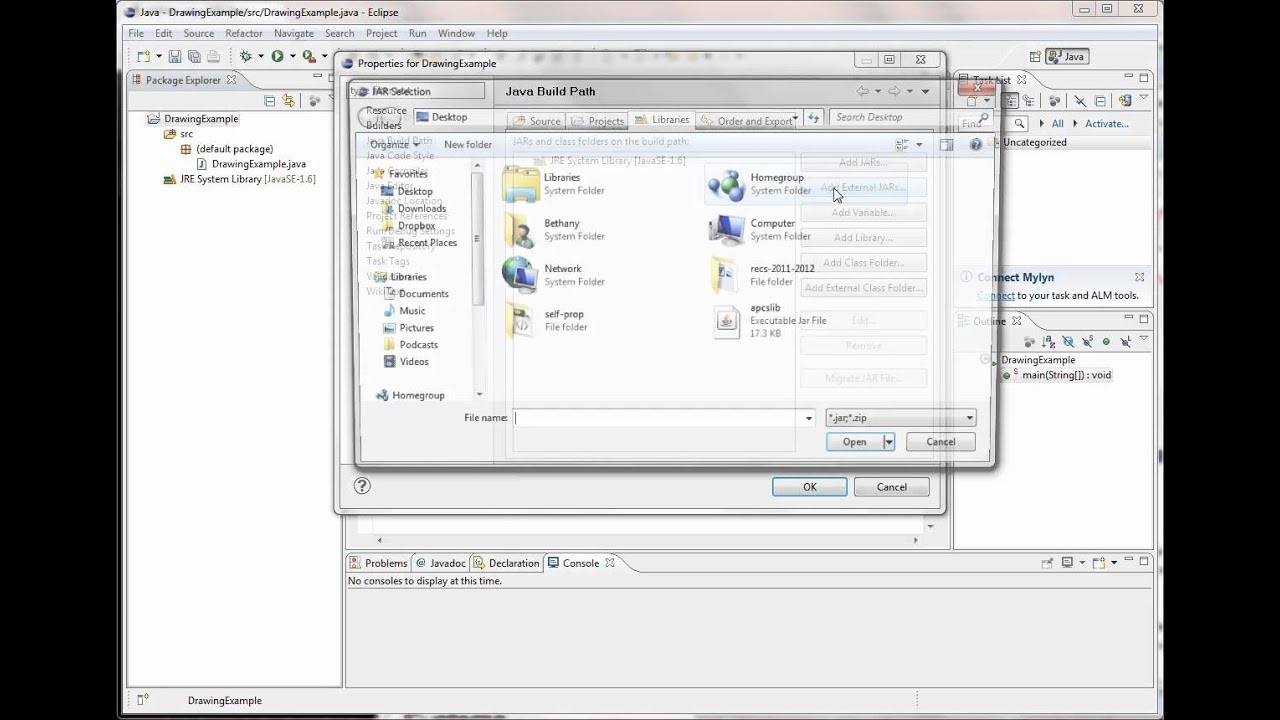Screen dimensions: 1280x720
Task: Open the Organize dropdown menu
Action: click(394, 144)
